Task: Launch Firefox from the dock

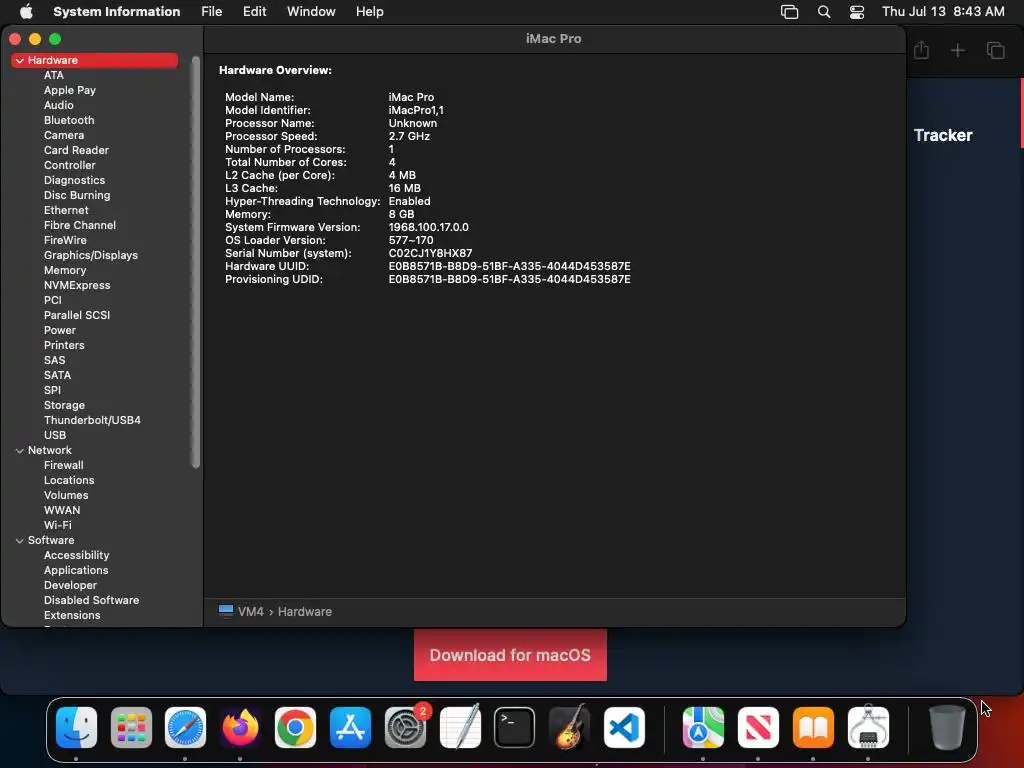Action: pos(240,727)
